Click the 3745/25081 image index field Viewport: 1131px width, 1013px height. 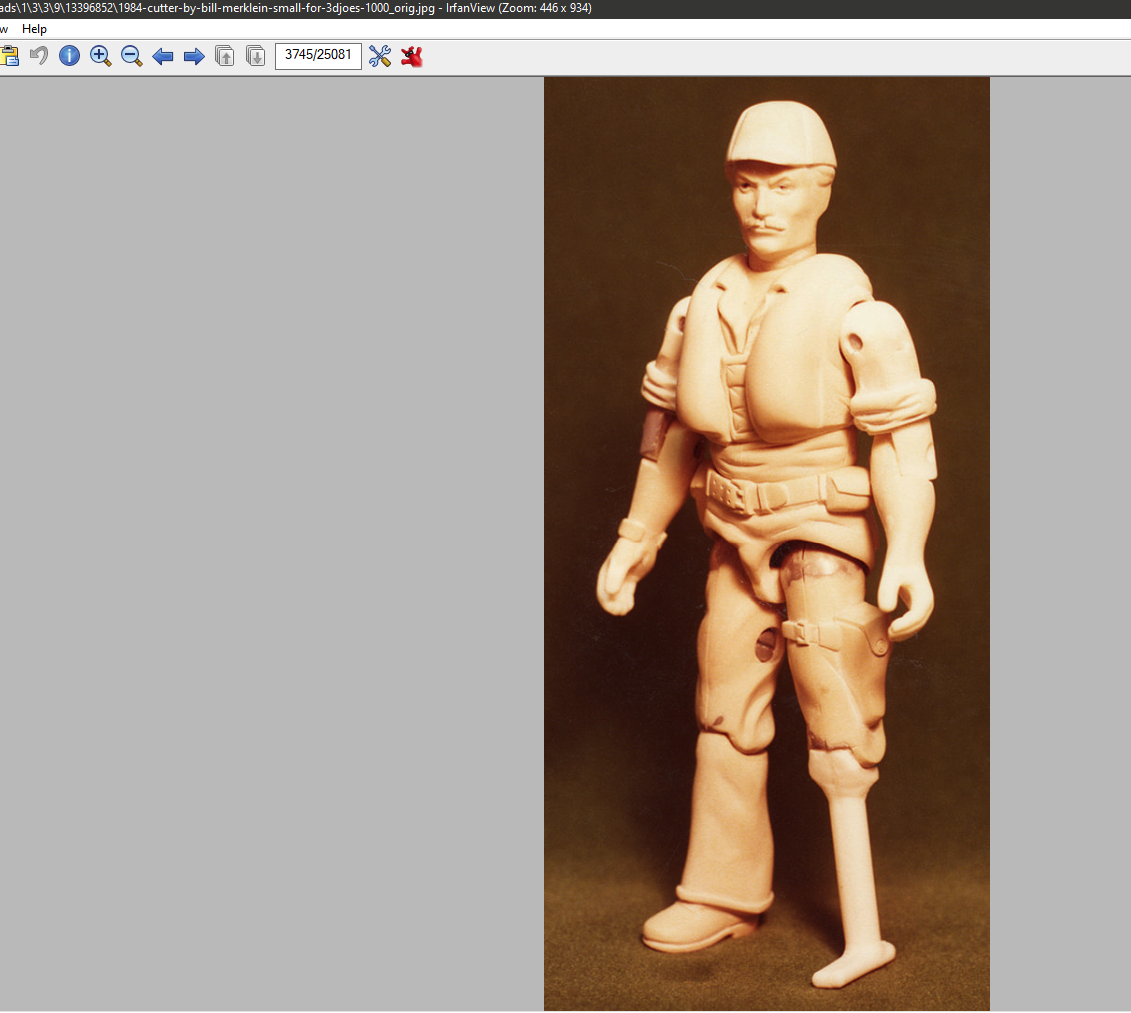click(x=318, y=55)
